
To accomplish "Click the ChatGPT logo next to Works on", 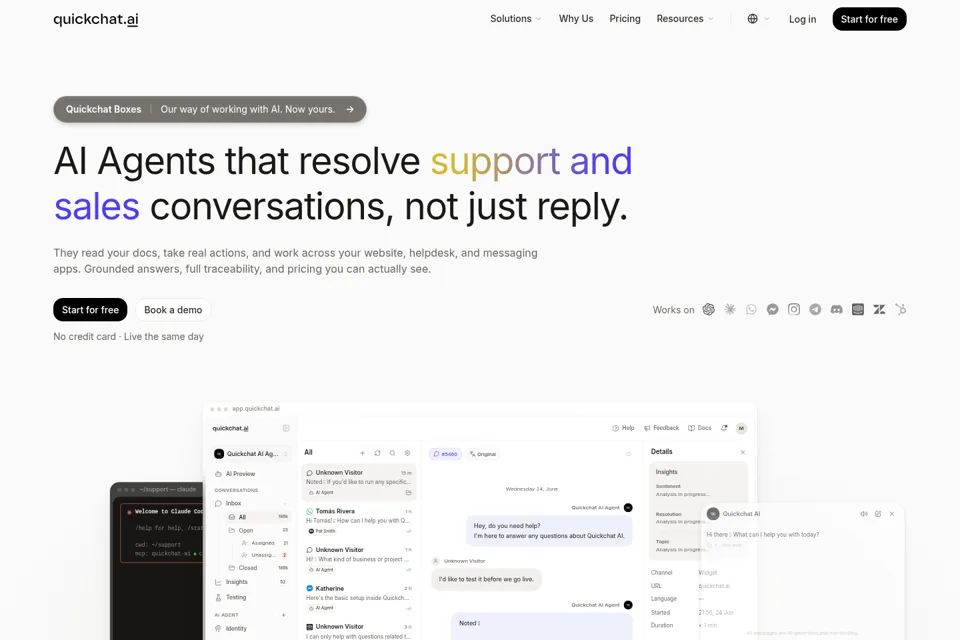I will (x=708, y=309).
